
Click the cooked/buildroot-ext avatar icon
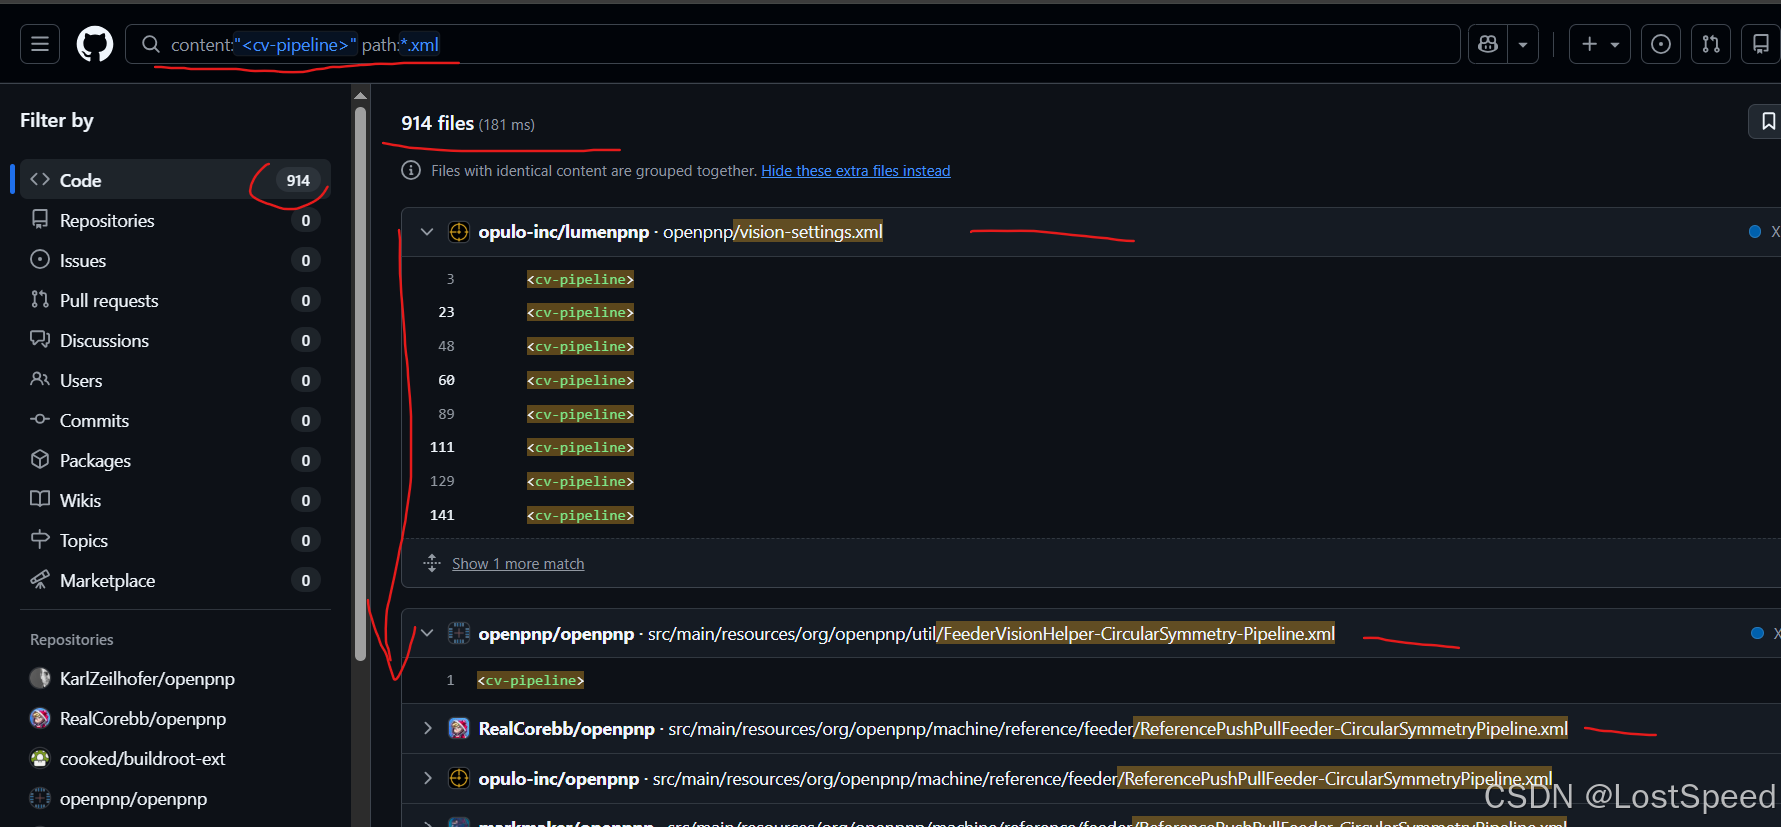pyautogui.click(x=40, y=758)
